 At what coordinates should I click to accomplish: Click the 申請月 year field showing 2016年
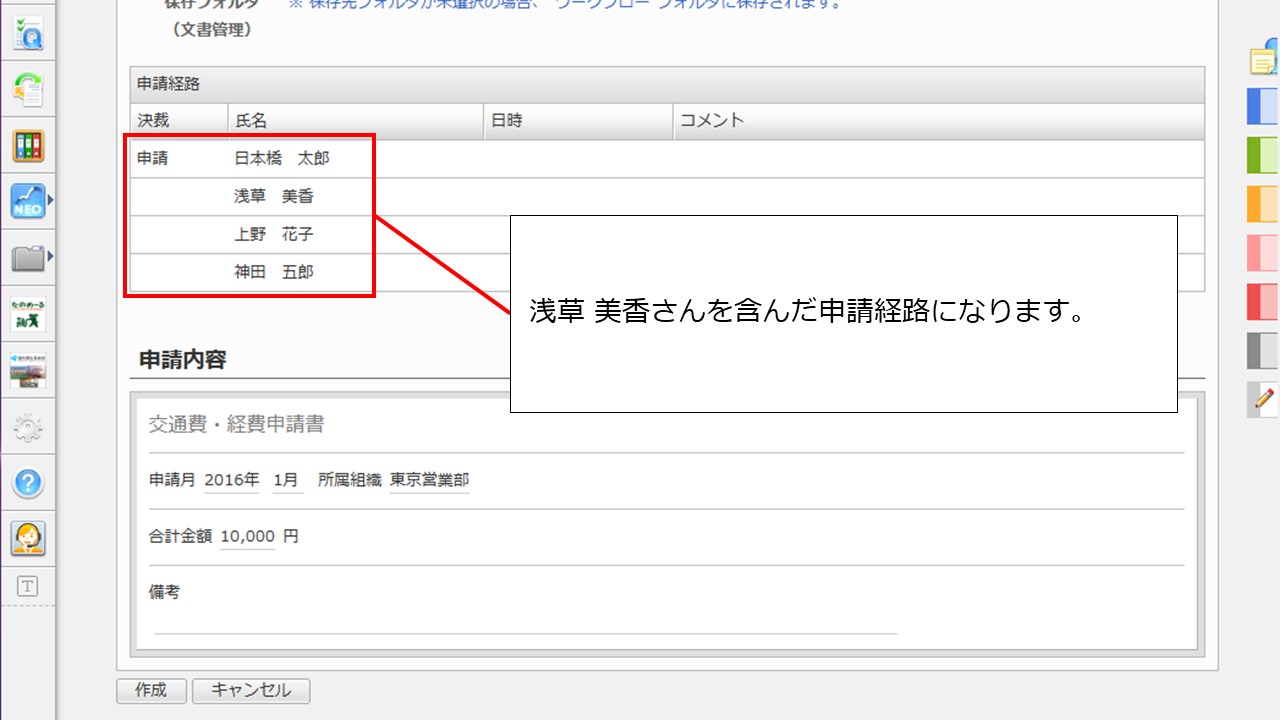point(231,480)
